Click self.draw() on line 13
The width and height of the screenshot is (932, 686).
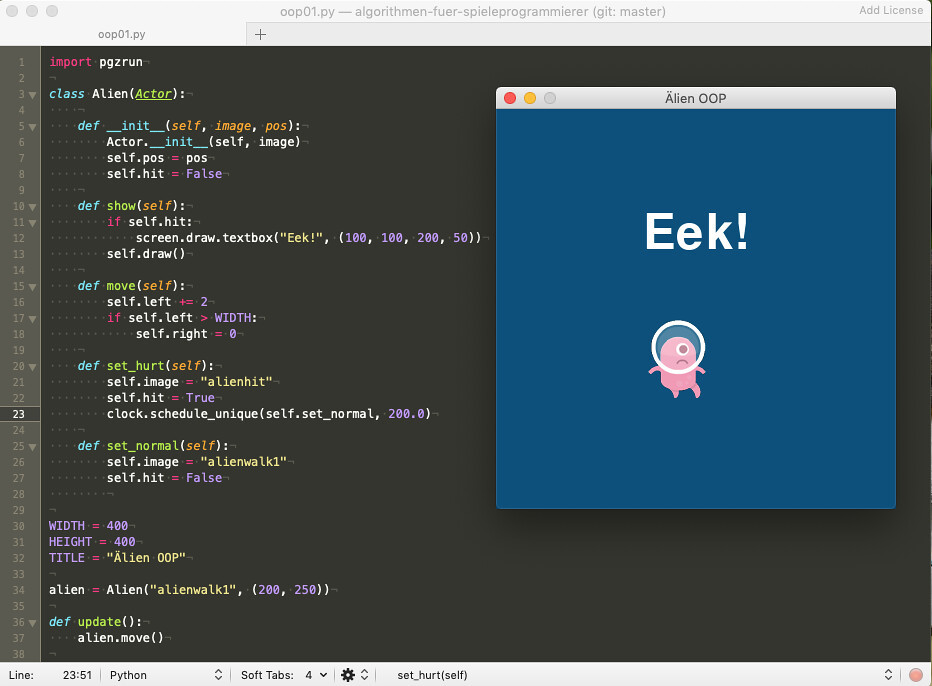click(x=146, y=254)
